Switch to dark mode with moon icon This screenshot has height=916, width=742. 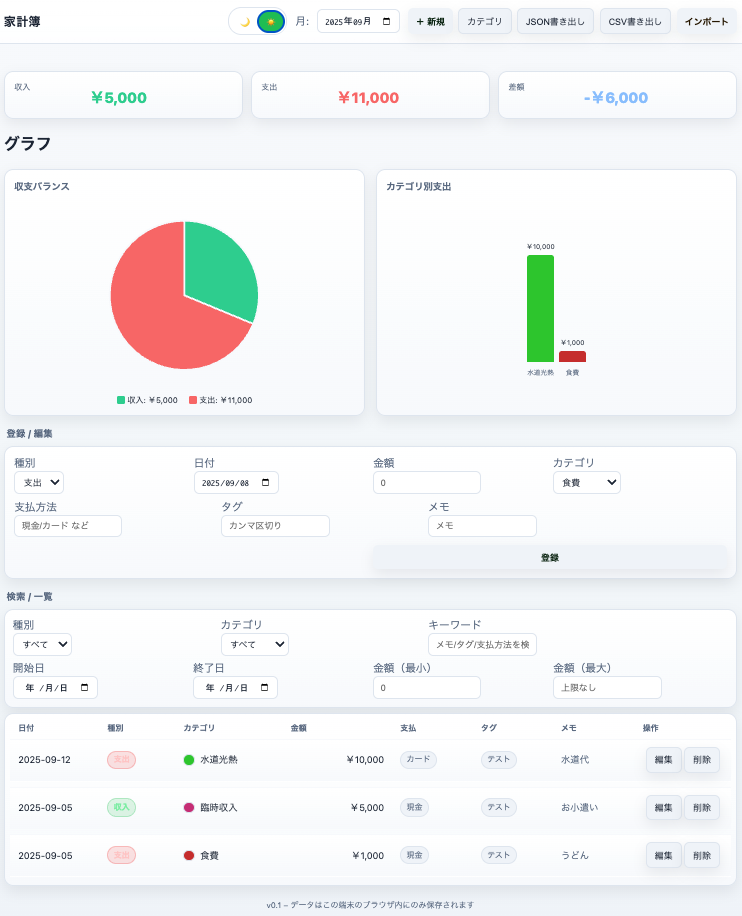245,22
